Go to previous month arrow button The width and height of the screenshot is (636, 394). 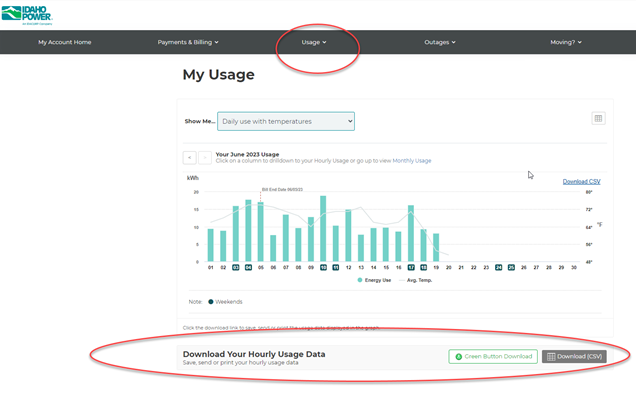189,157
